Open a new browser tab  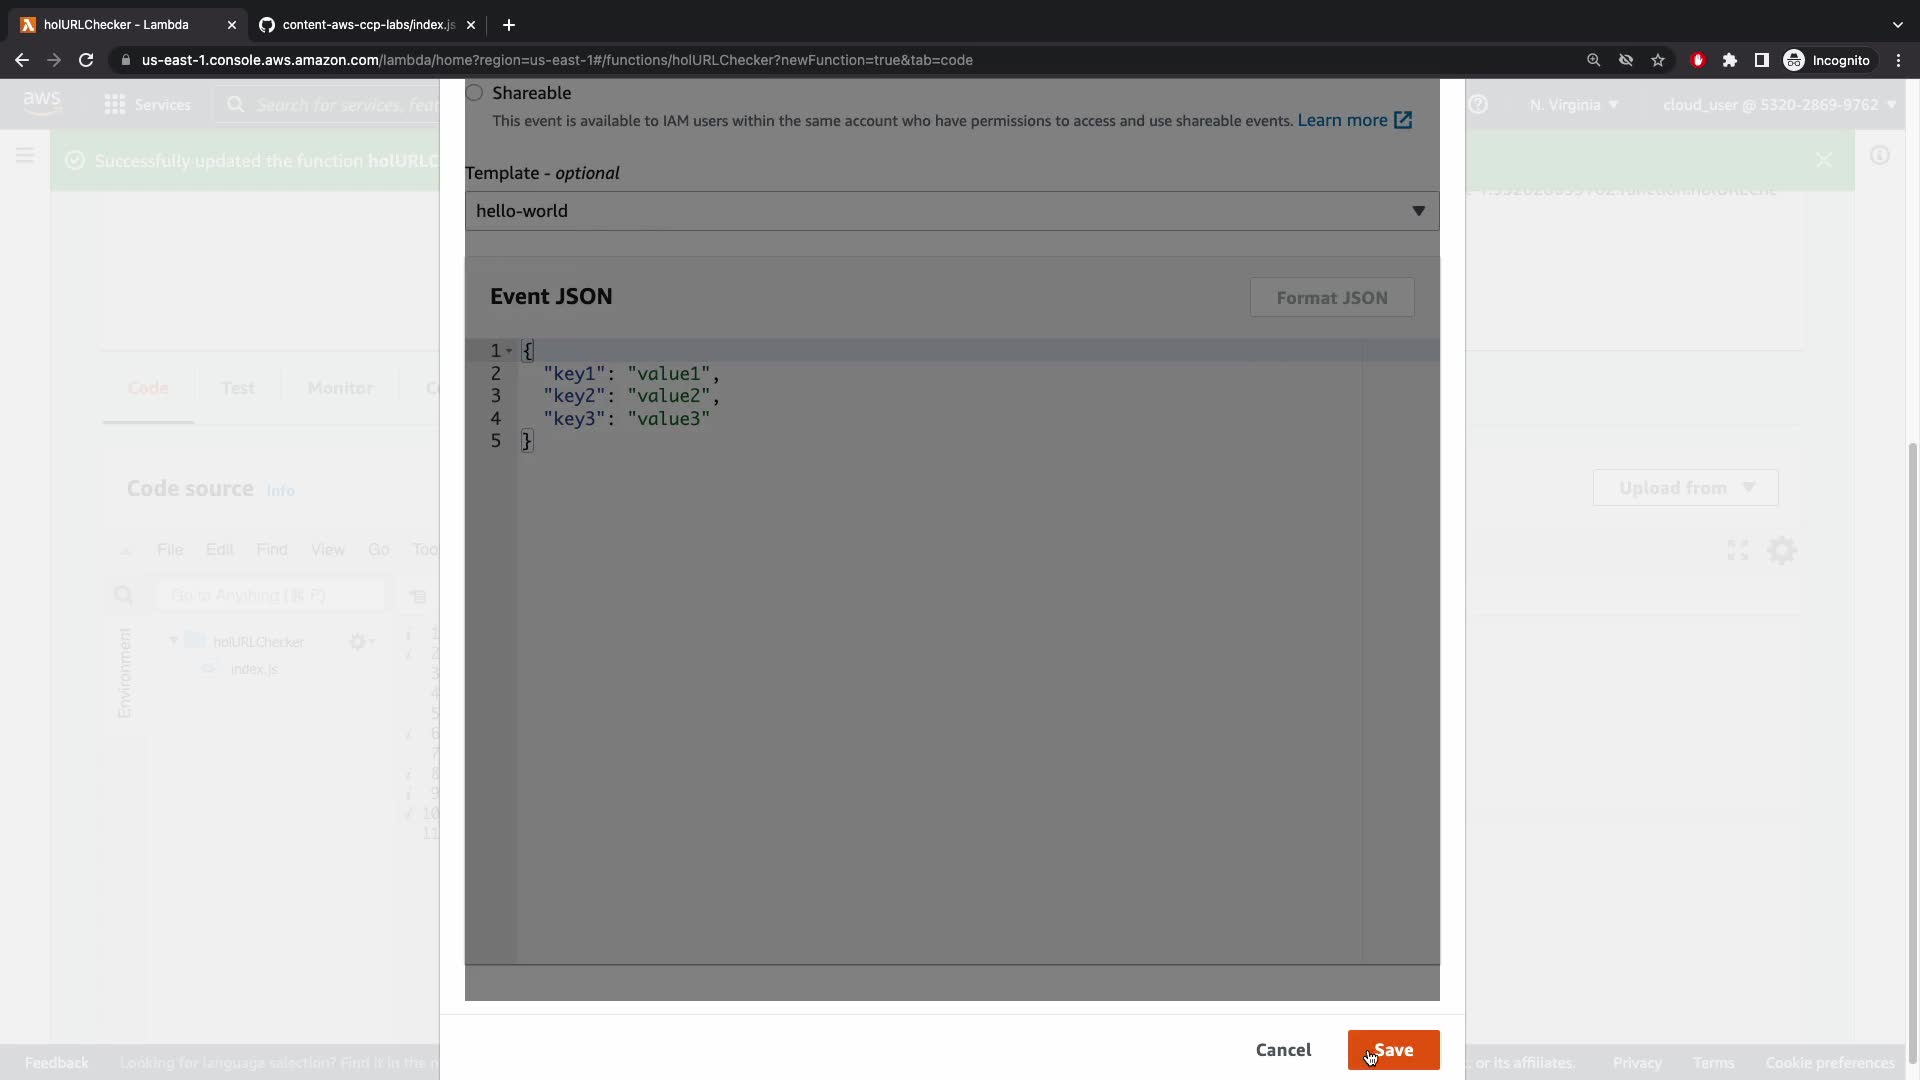click(x=509, y=25)
